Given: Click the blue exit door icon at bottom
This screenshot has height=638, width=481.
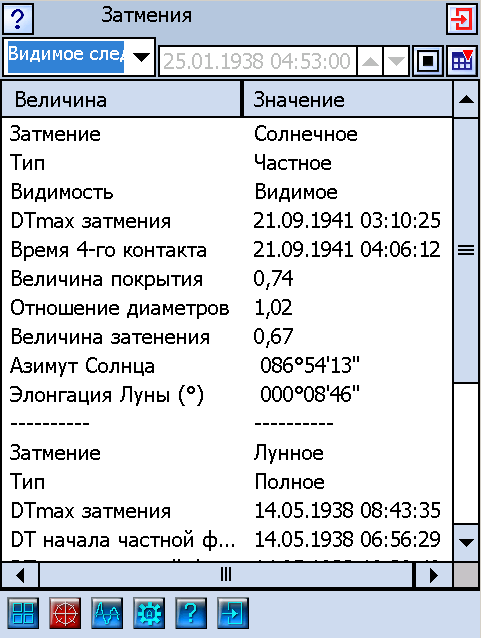Looking at the screenshot, I should tap(233, 613).
